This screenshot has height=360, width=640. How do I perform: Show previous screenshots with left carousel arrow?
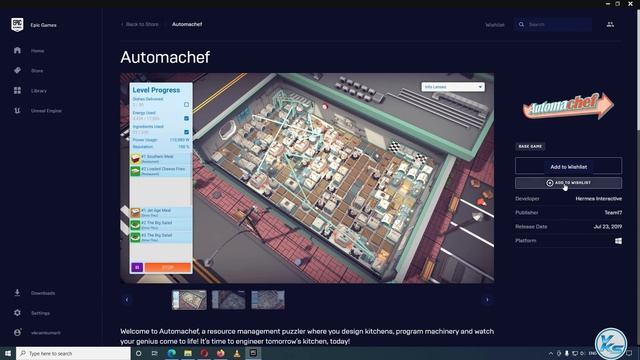[127, 300]
